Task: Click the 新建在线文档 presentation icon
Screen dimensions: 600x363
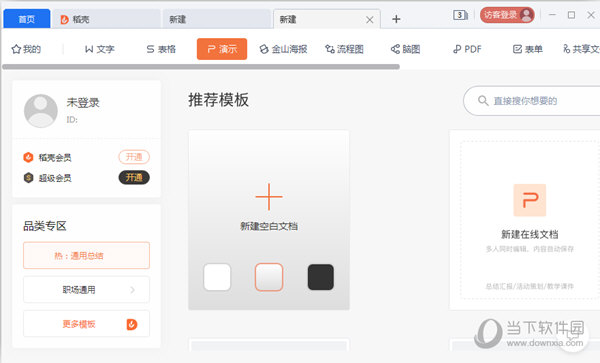Action: (530, 200)
